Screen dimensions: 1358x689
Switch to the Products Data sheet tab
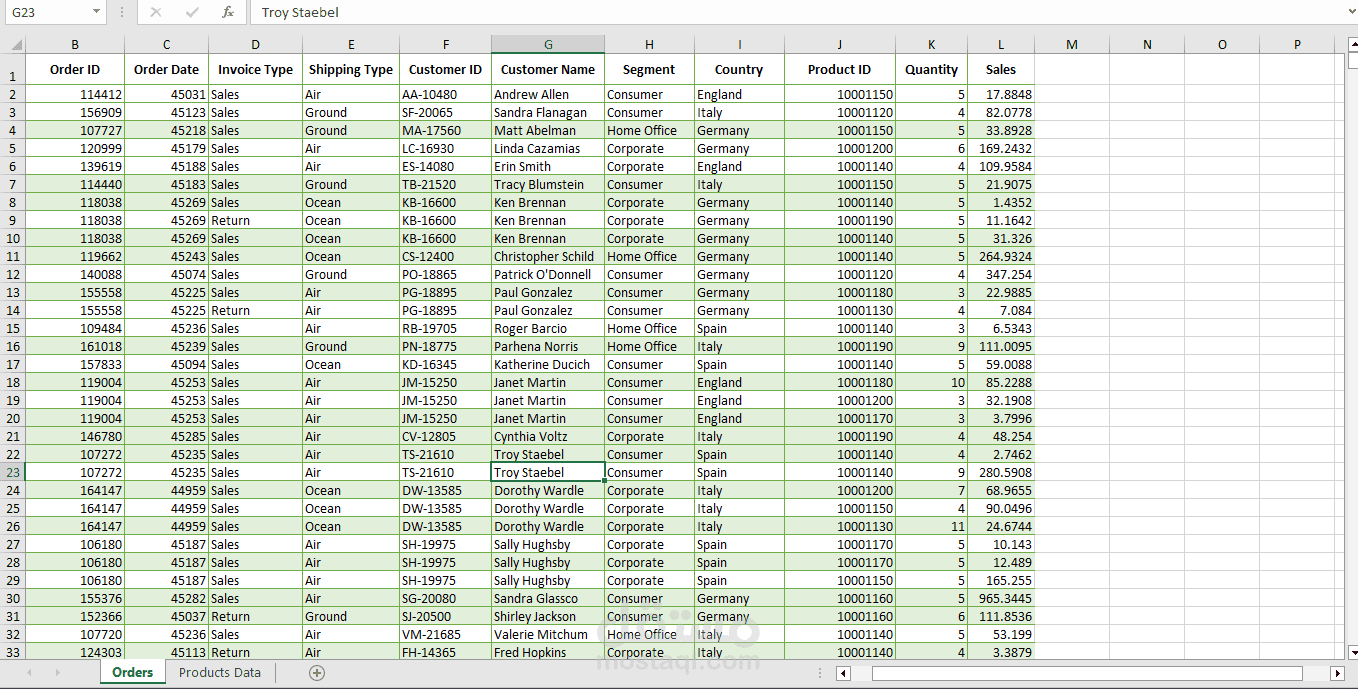tap(220, 673)
